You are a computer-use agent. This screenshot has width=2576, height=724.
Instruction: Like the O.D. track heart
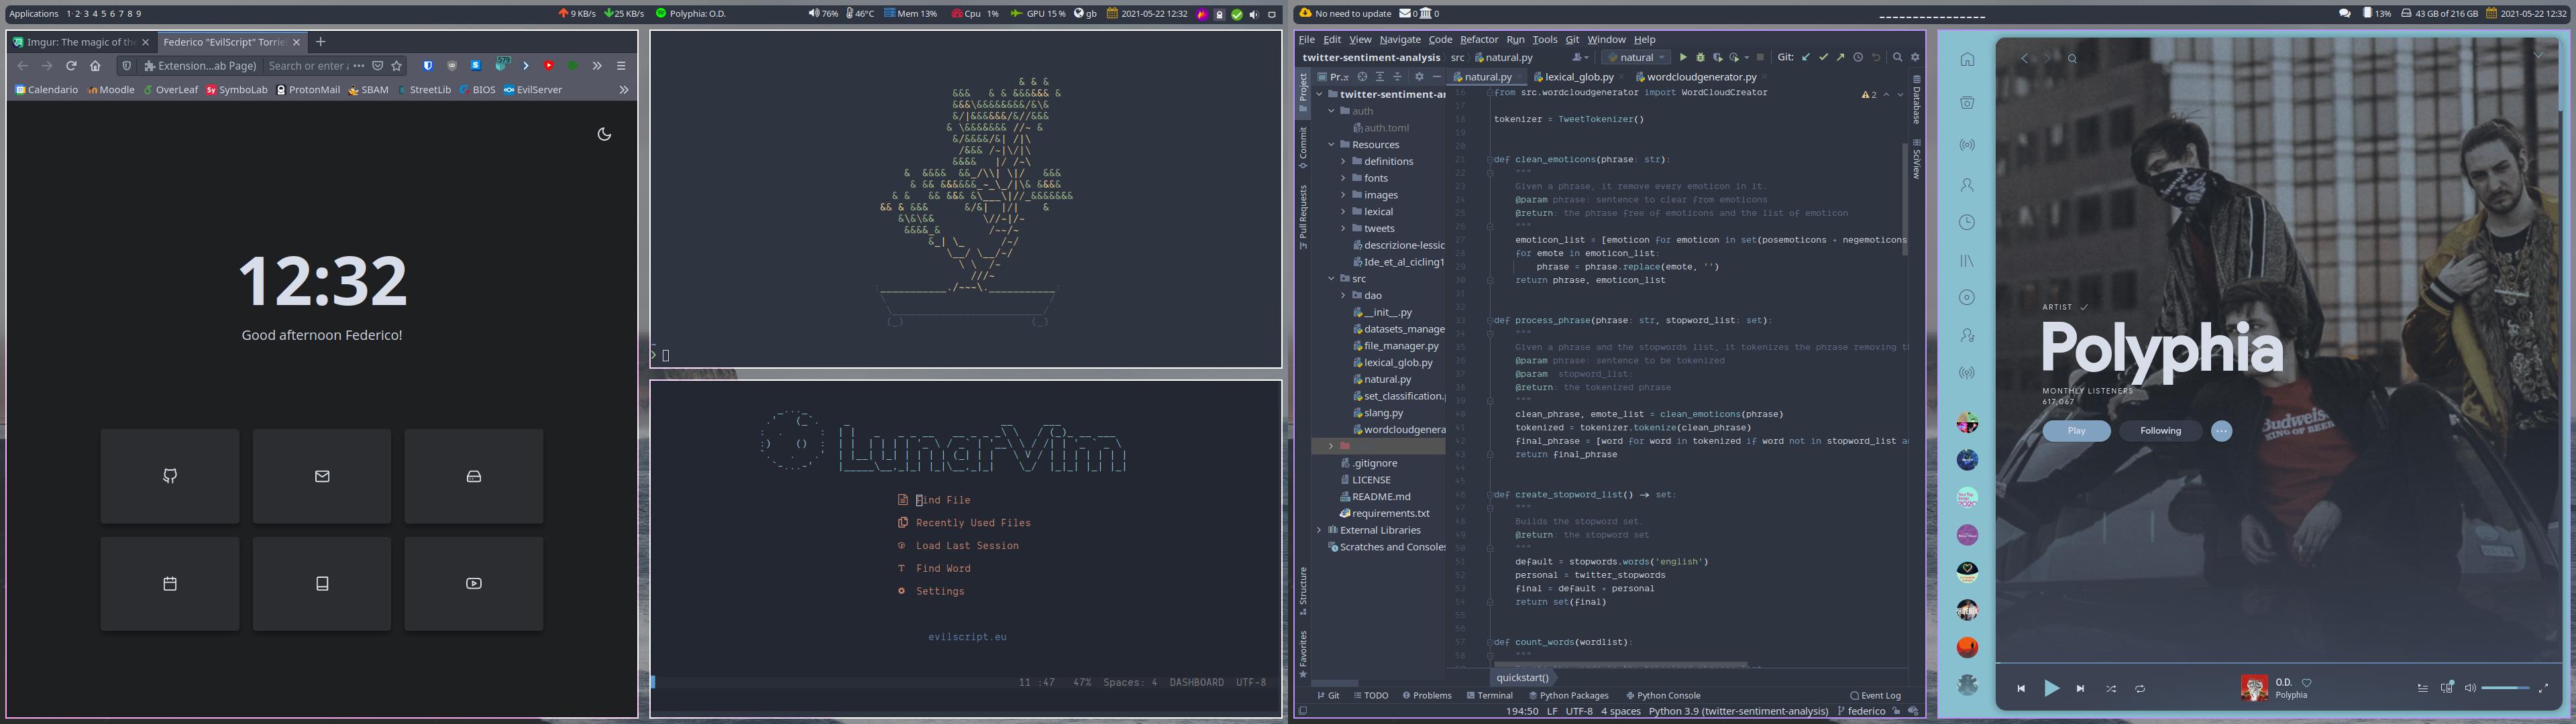point(2306,683)
